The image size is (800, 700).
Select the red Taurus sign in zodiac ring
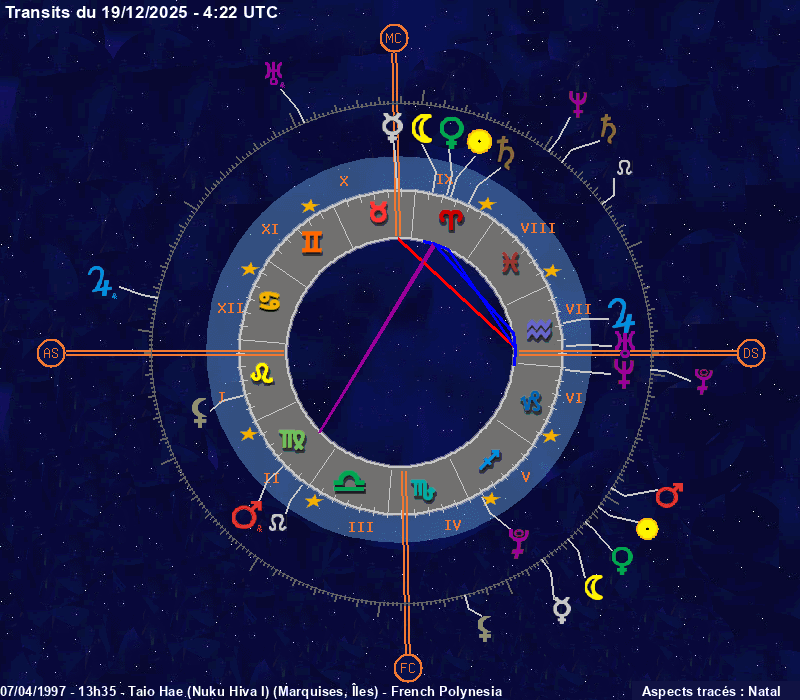[379, 211]
